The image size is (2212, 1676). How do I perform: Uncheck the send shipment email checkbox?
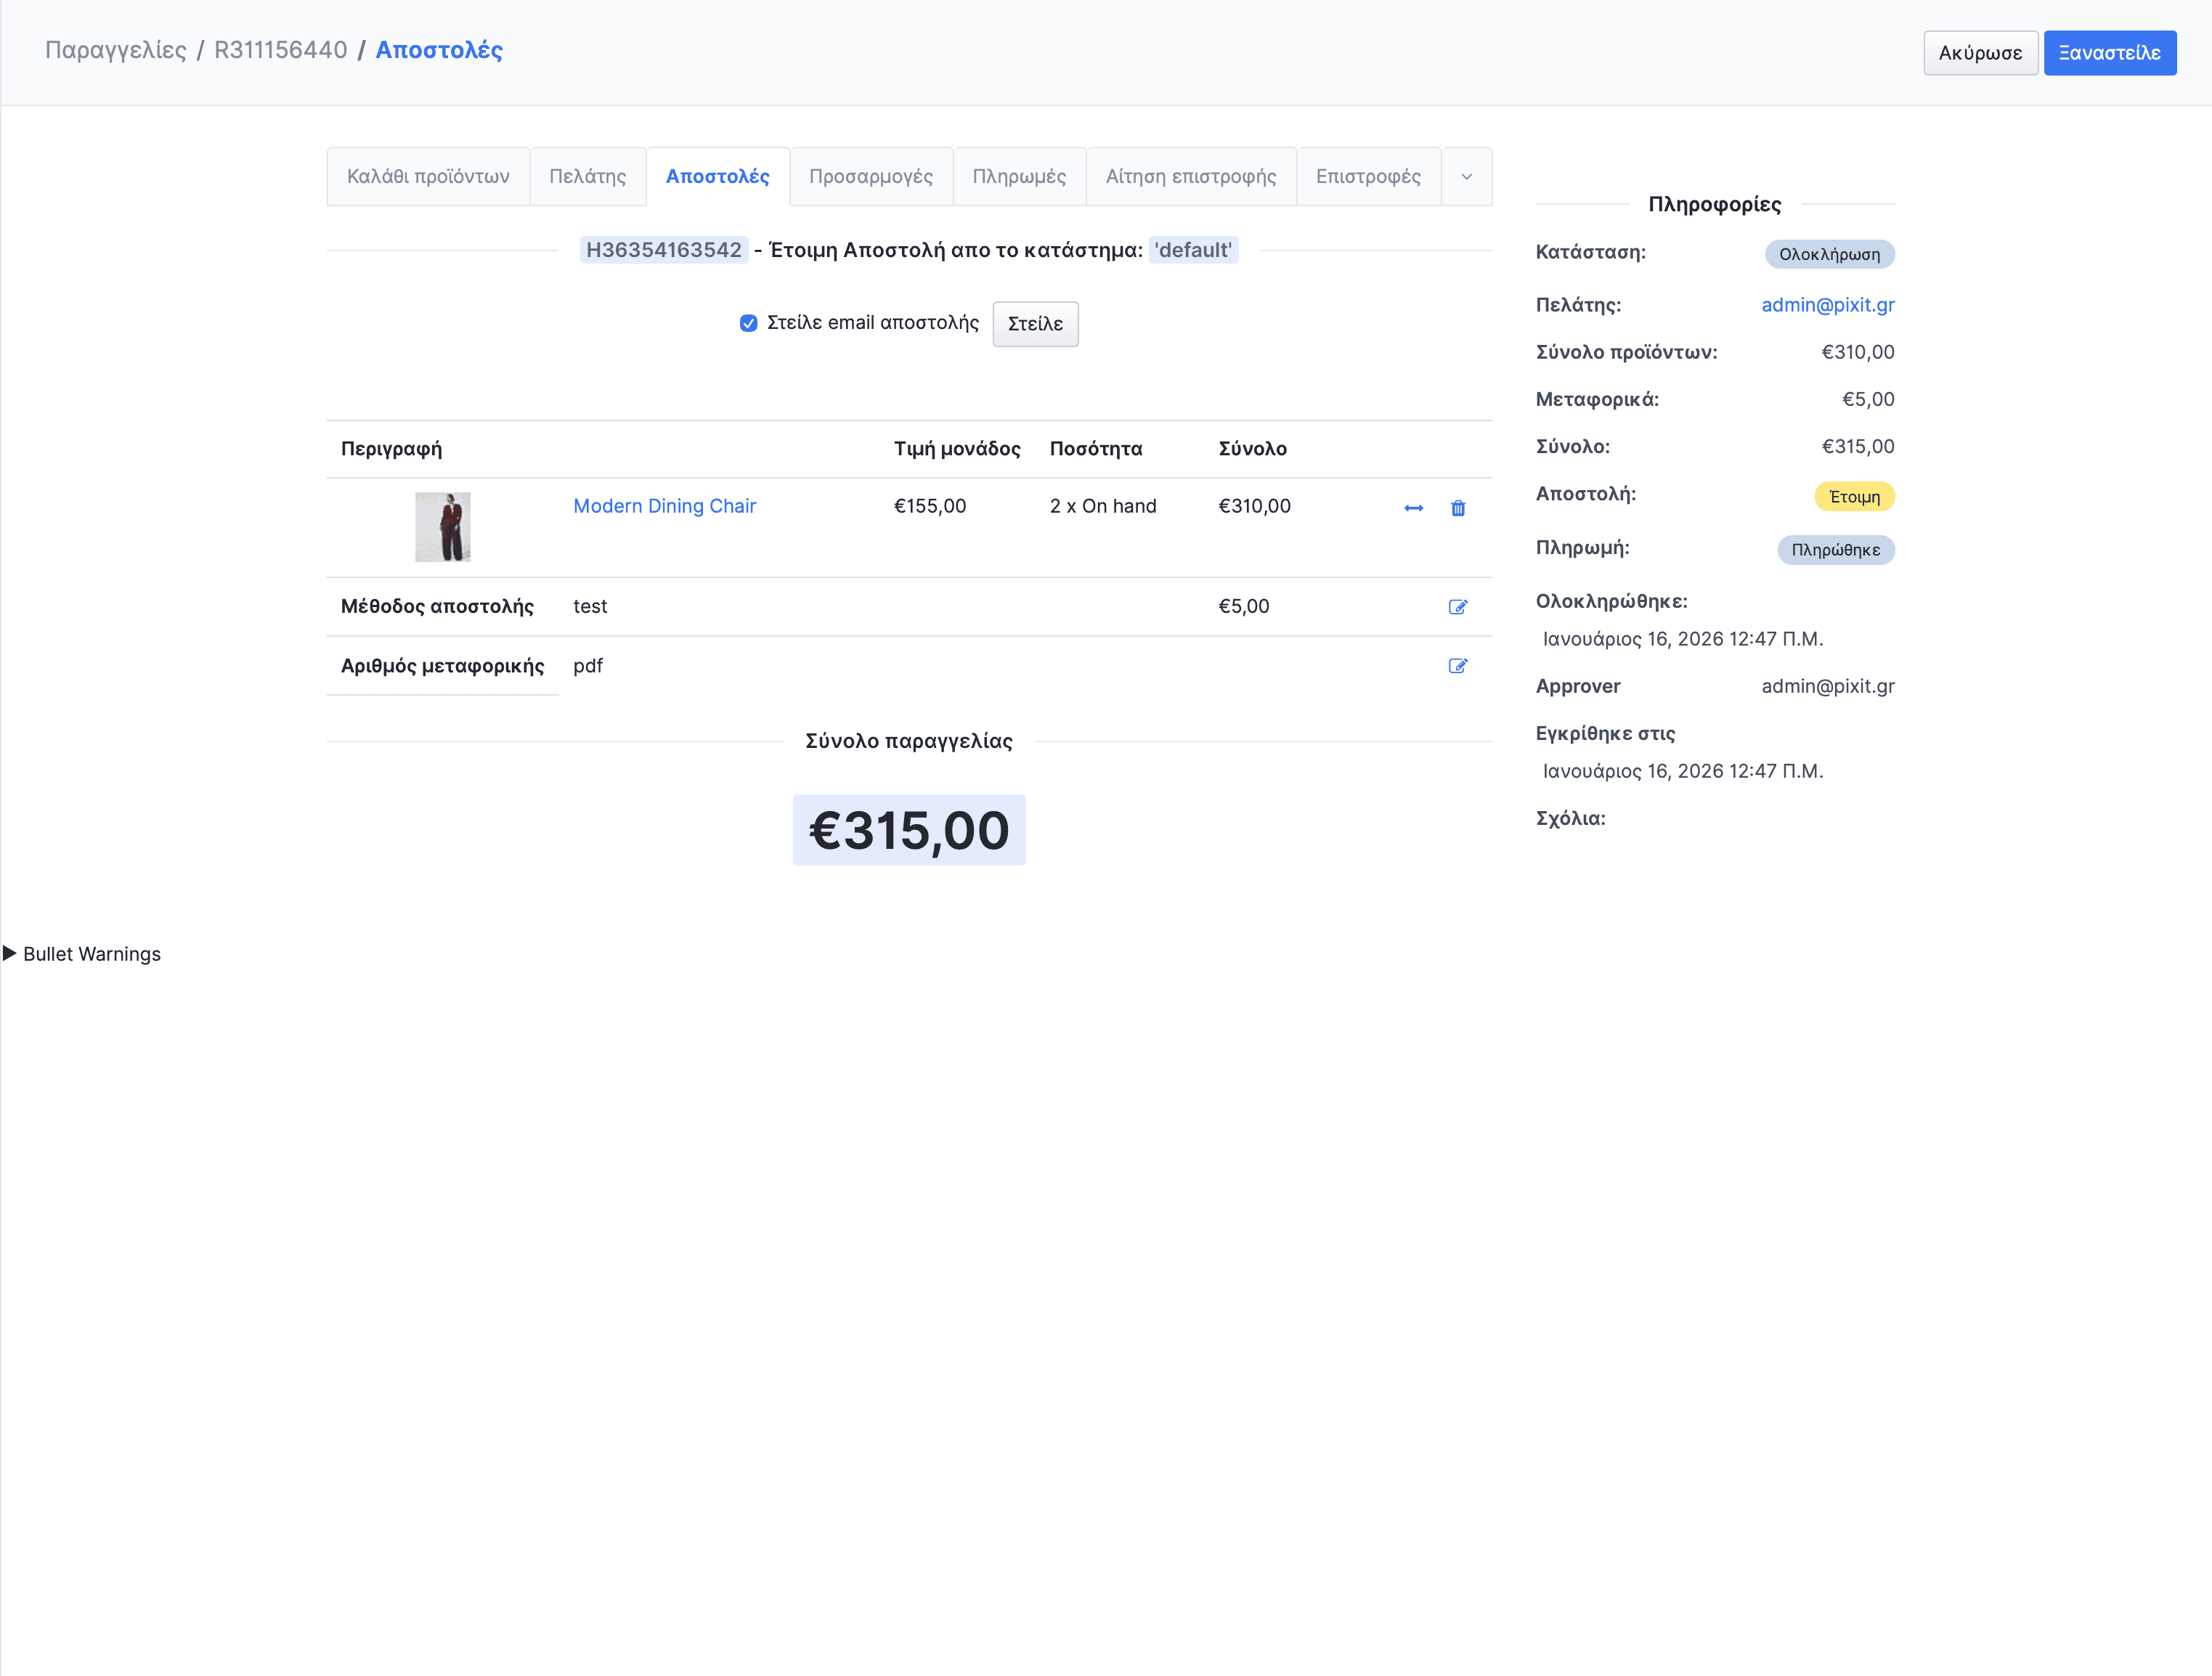pos(748,323)
